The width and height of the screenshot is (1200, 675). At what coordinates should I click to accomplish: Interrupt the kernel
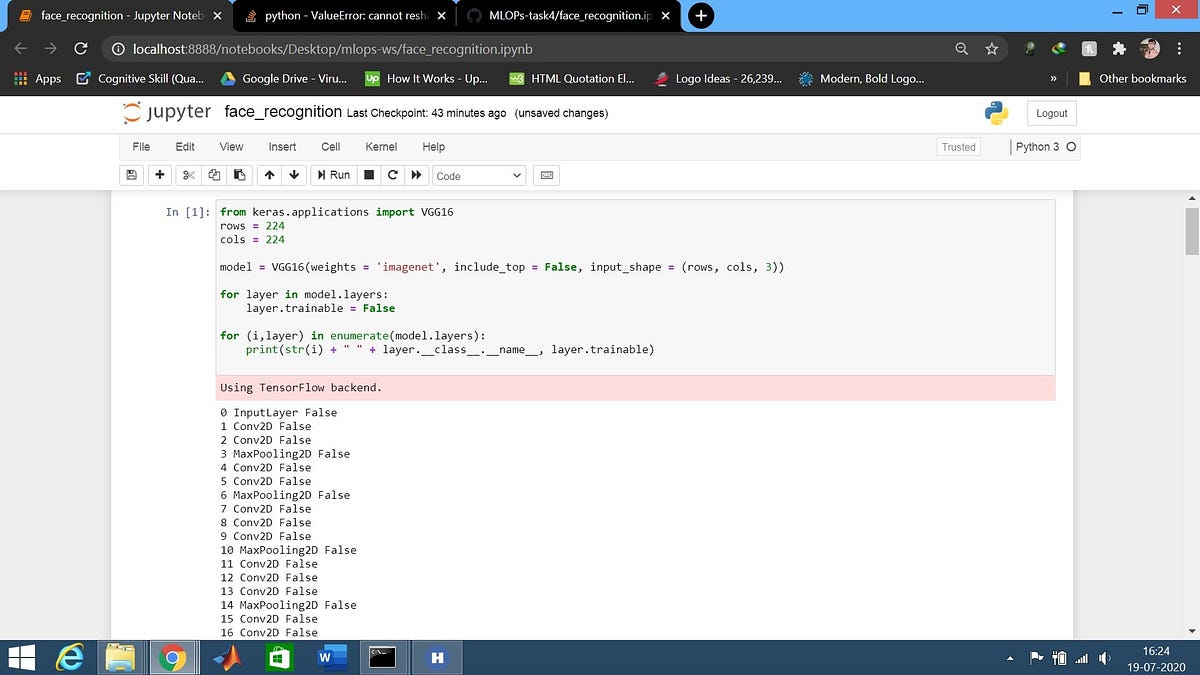368,175
